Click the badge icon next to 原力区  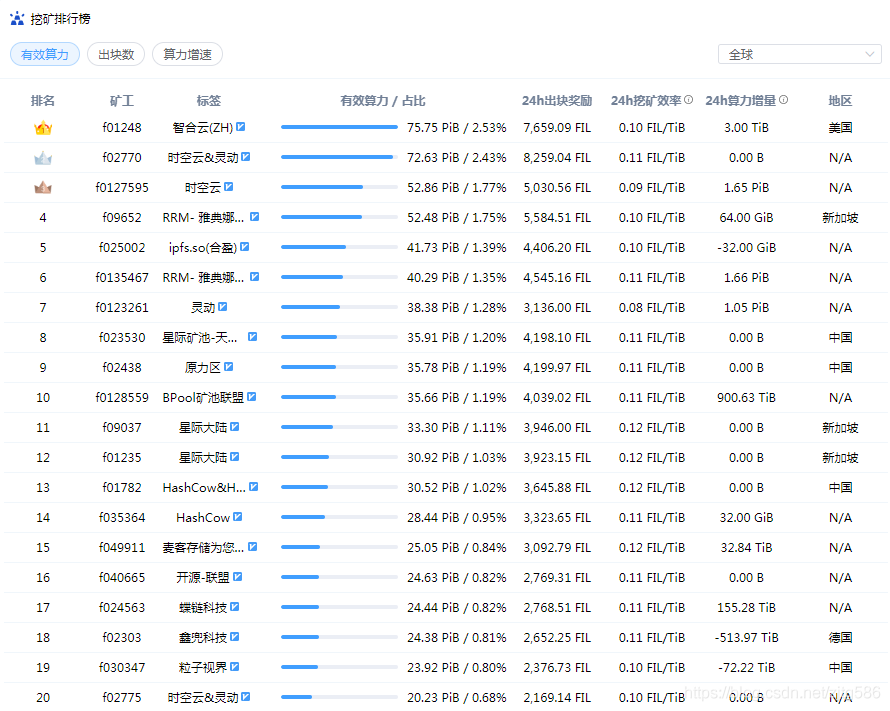229,367
